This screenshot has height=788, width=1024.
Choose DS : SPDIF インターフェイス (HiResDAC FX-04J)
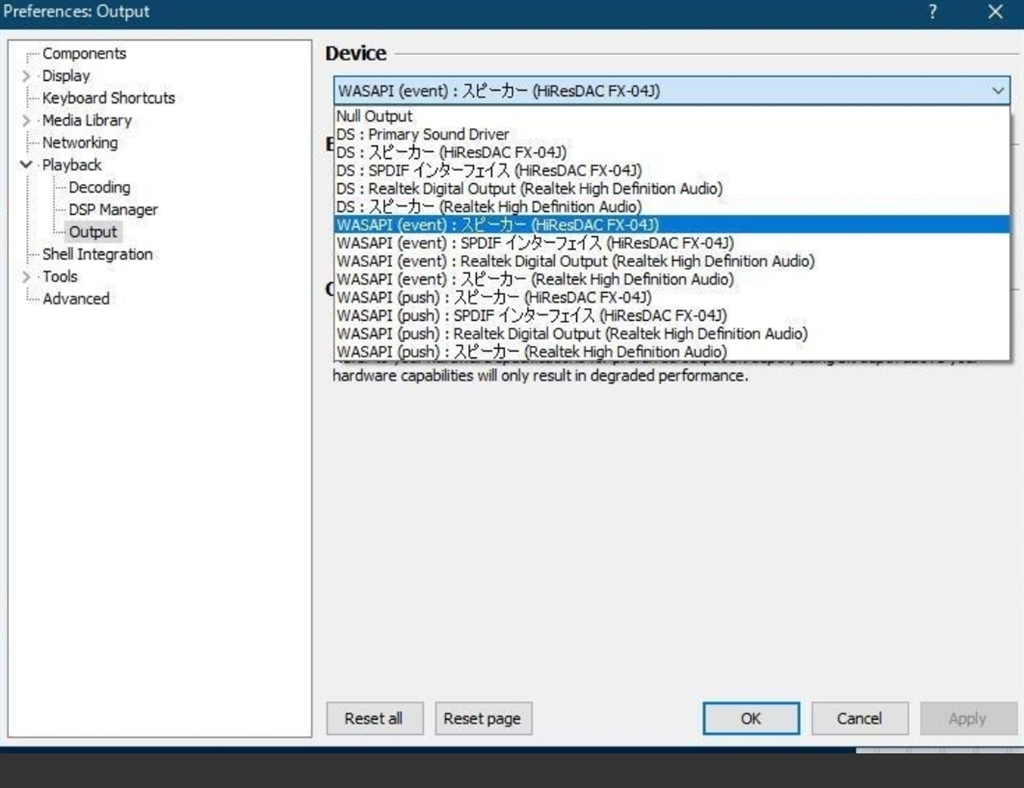tap(671, 170)
